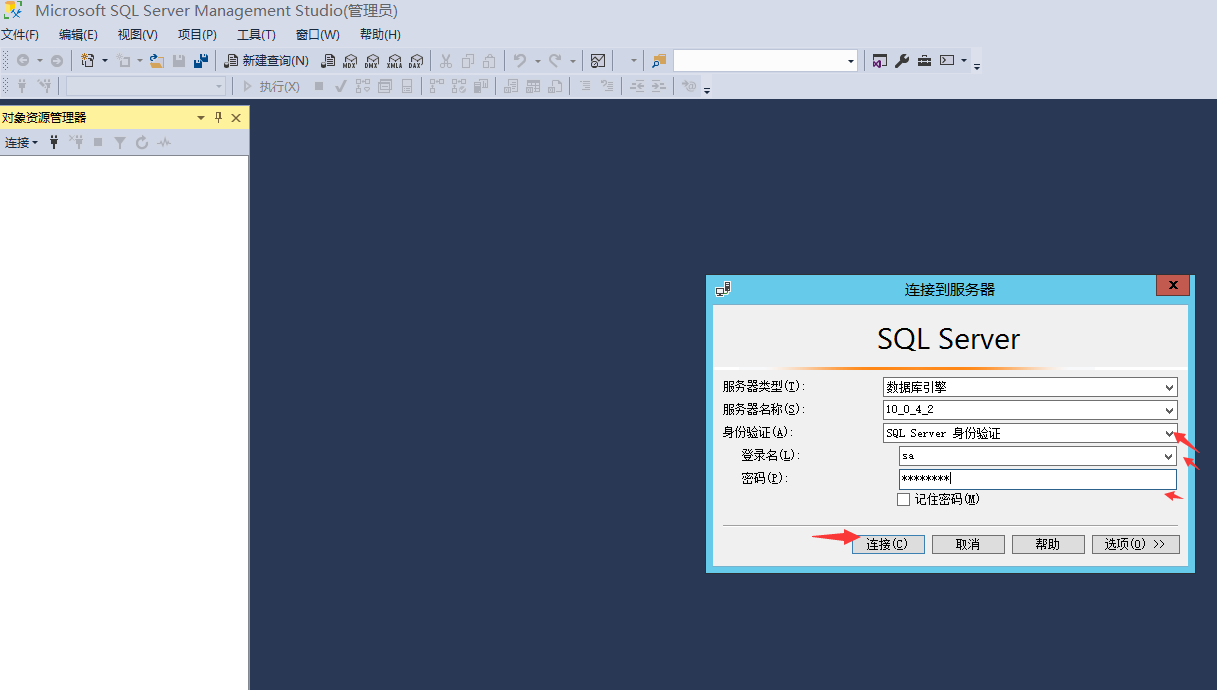This screenshot has width=1217, height=690.
Task: Click the connect plug icon in Object Explorer
Action: pyautogui.click(x=54, y=143)
